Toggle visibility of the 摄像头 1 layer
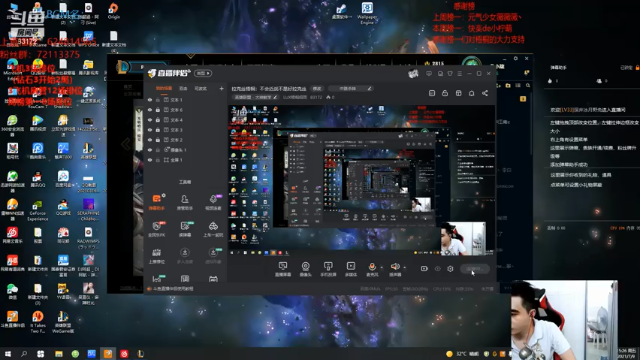The height and width of the screenshot is (360, 640). [150, 150]
